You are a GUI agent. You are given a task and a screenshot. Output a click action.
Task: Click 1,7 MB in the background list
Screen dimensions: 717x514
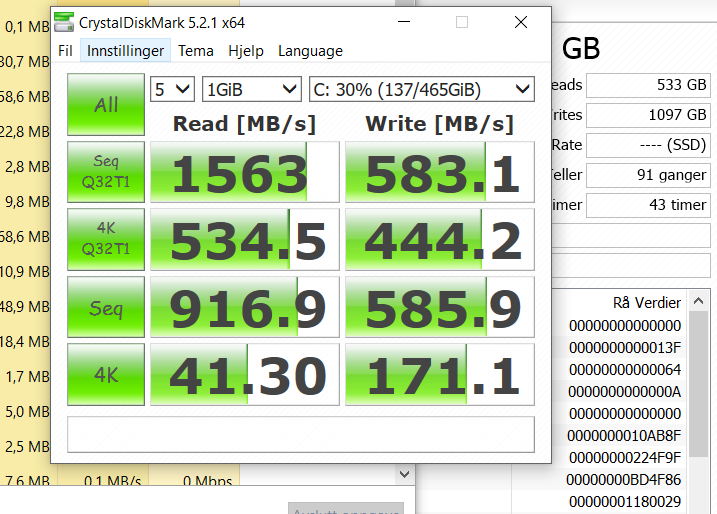click(27, 377)
